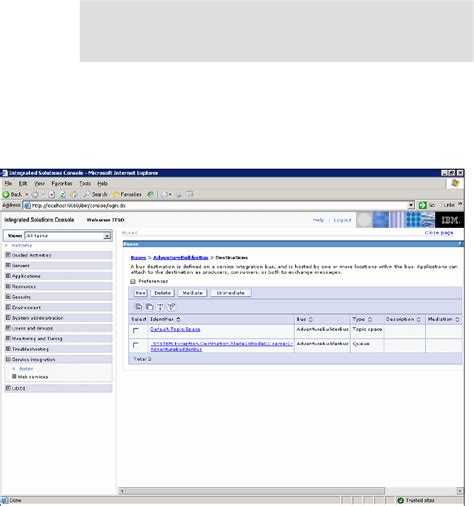The image size is (474, 506).
Task: Go to the browser Home icon
Action: point(73,194)
